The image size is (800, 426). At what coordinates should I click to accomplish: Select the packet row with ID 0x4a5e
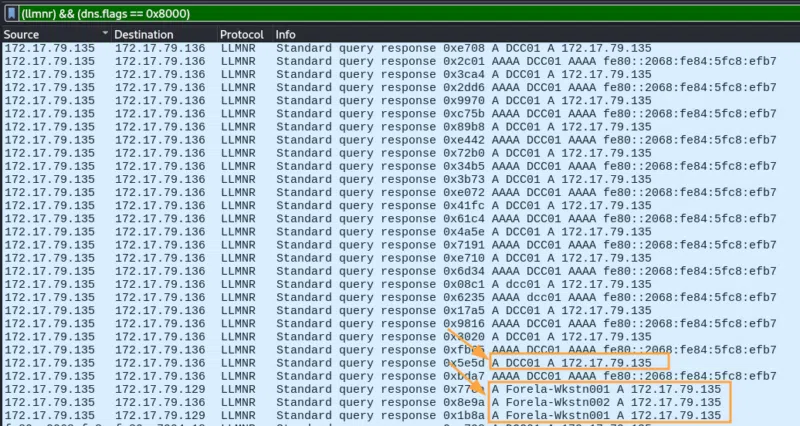pos(401,232)
